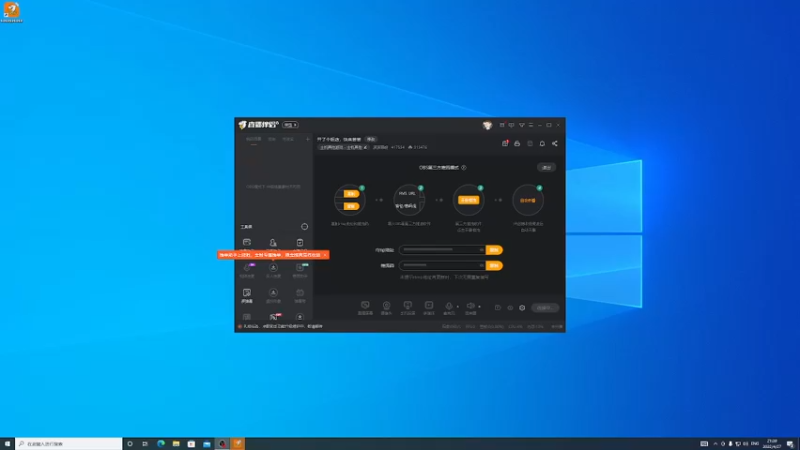
Task: Click the lower orange copy button in step one
Action: [351, 206]
